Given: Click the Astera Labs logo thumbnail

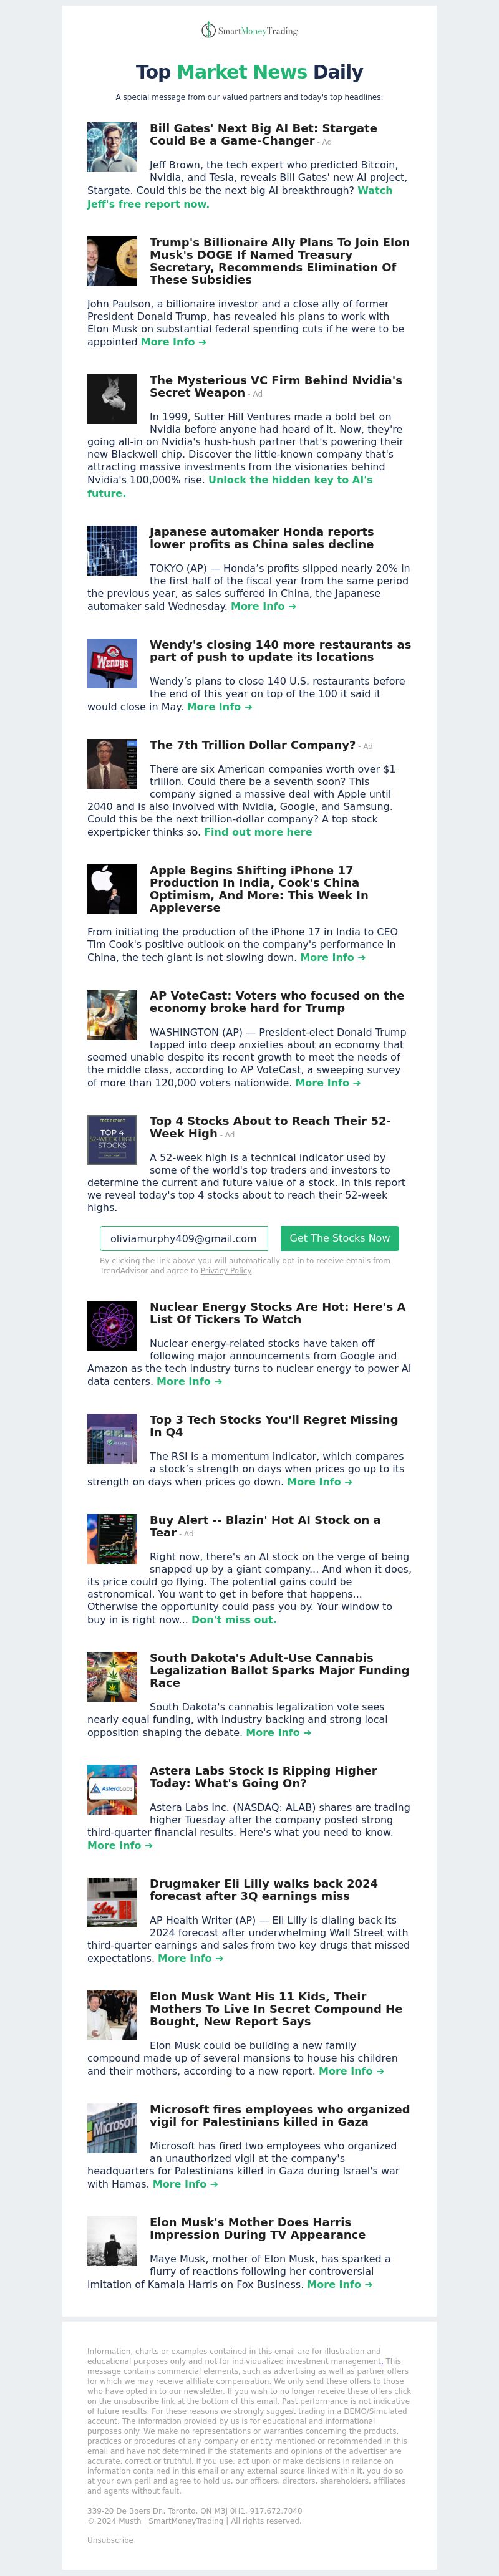Looking at the screenshot, I should [112, 1789].
